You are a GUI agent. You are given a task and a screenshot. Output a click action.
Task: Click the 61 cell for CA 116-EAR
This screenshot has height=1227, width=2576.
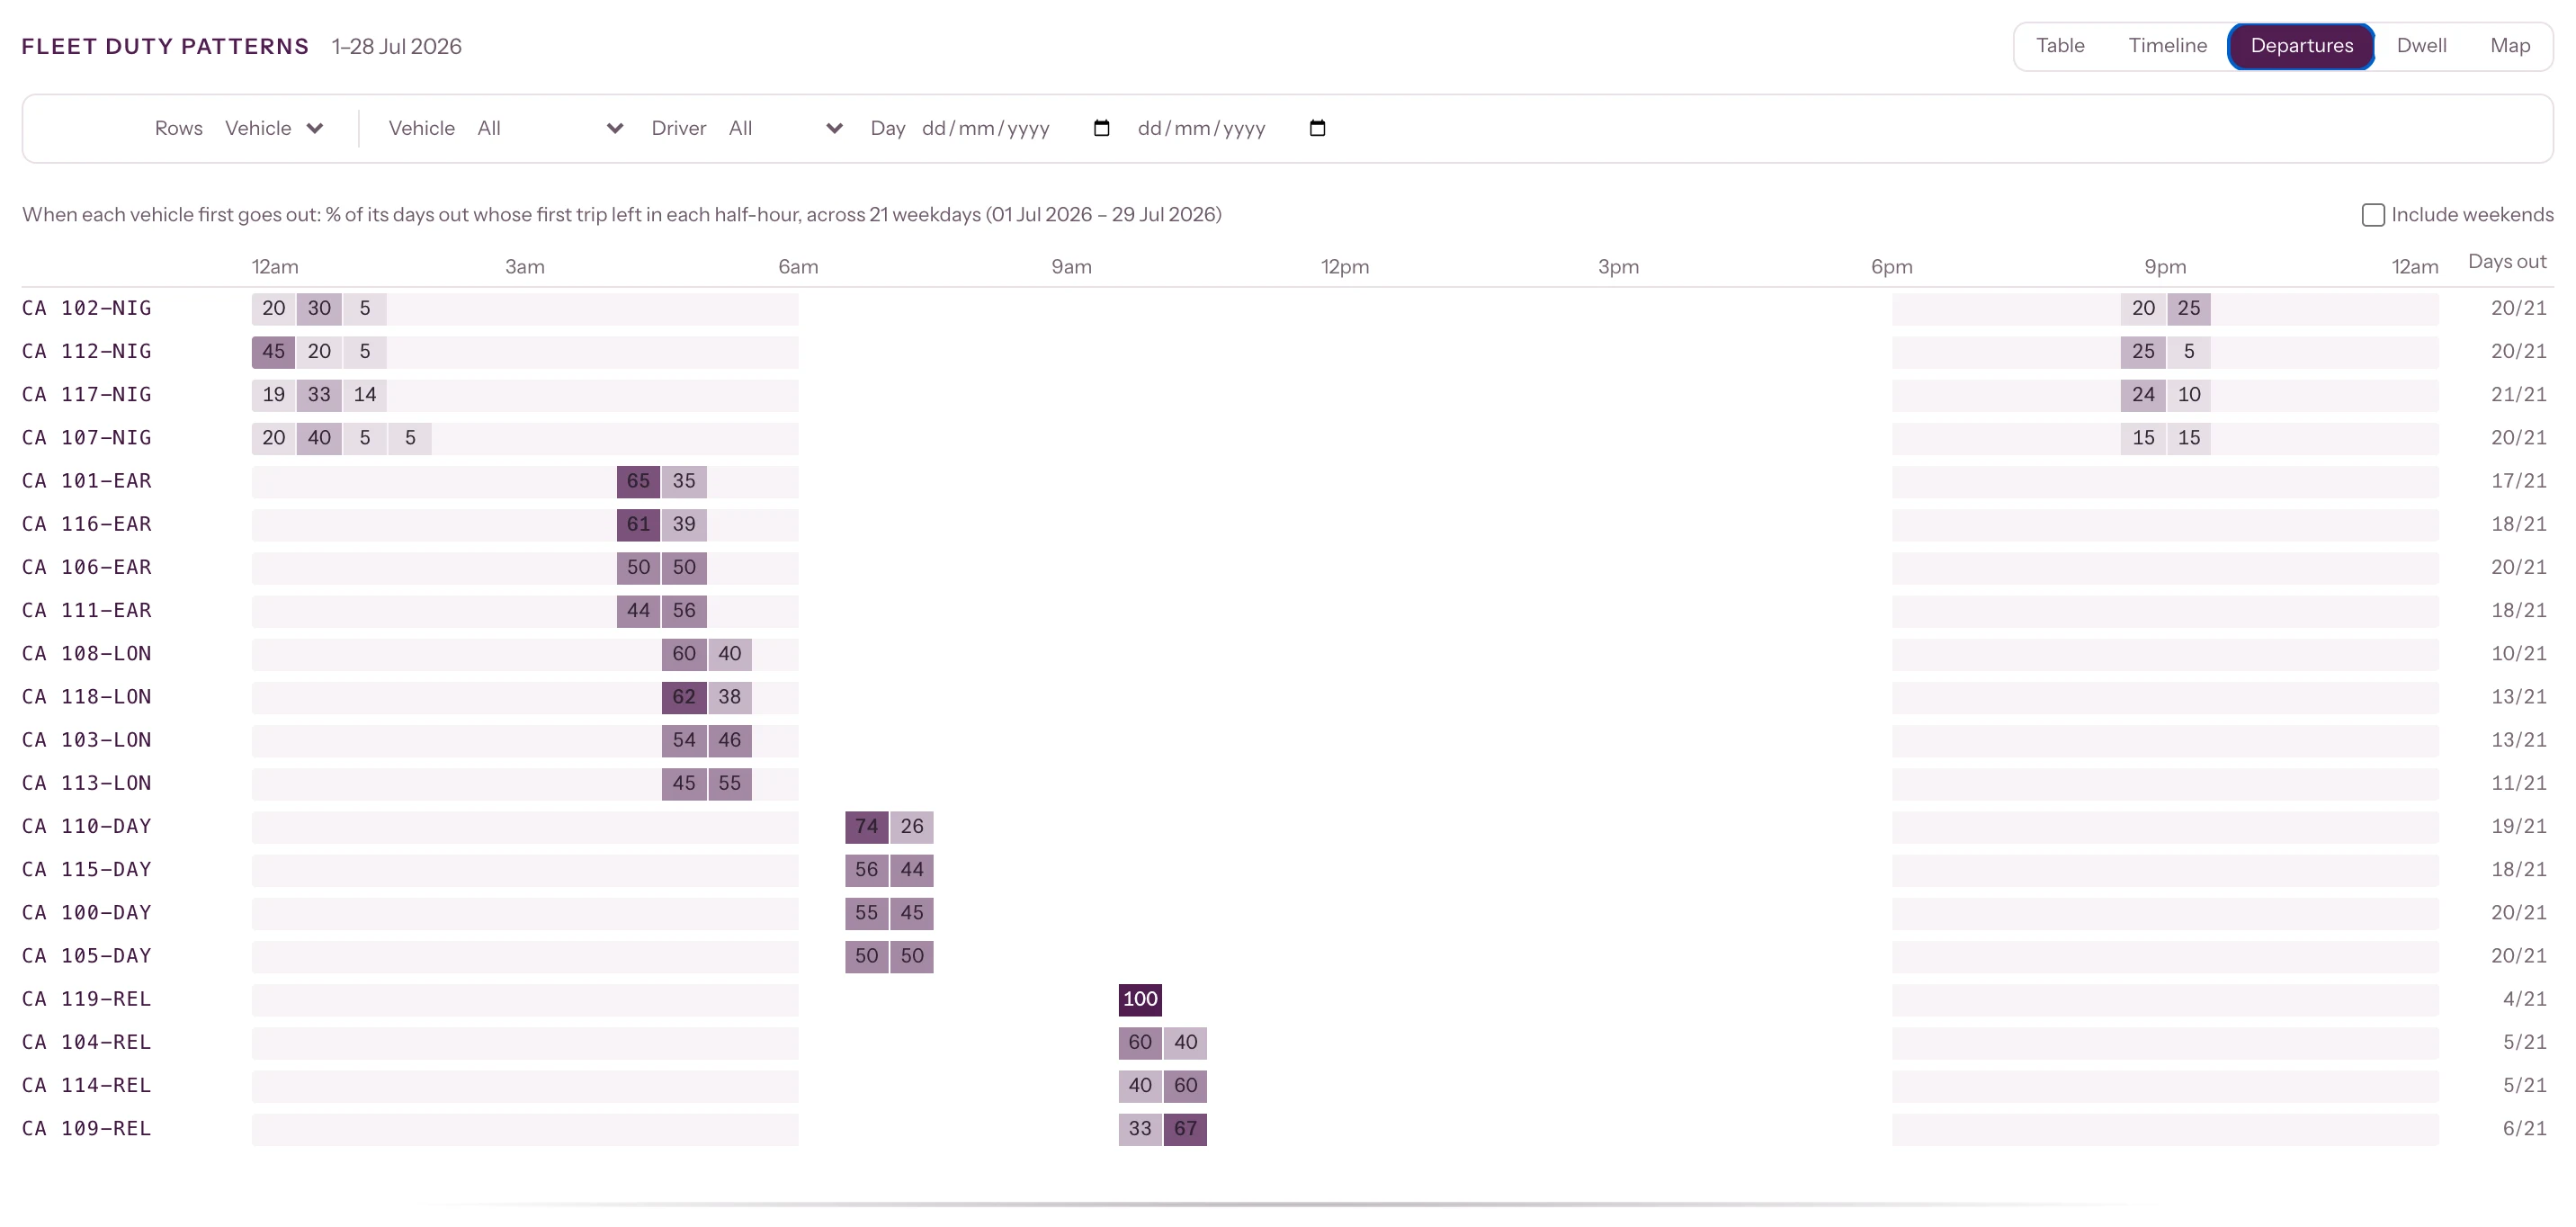point(638,524)
